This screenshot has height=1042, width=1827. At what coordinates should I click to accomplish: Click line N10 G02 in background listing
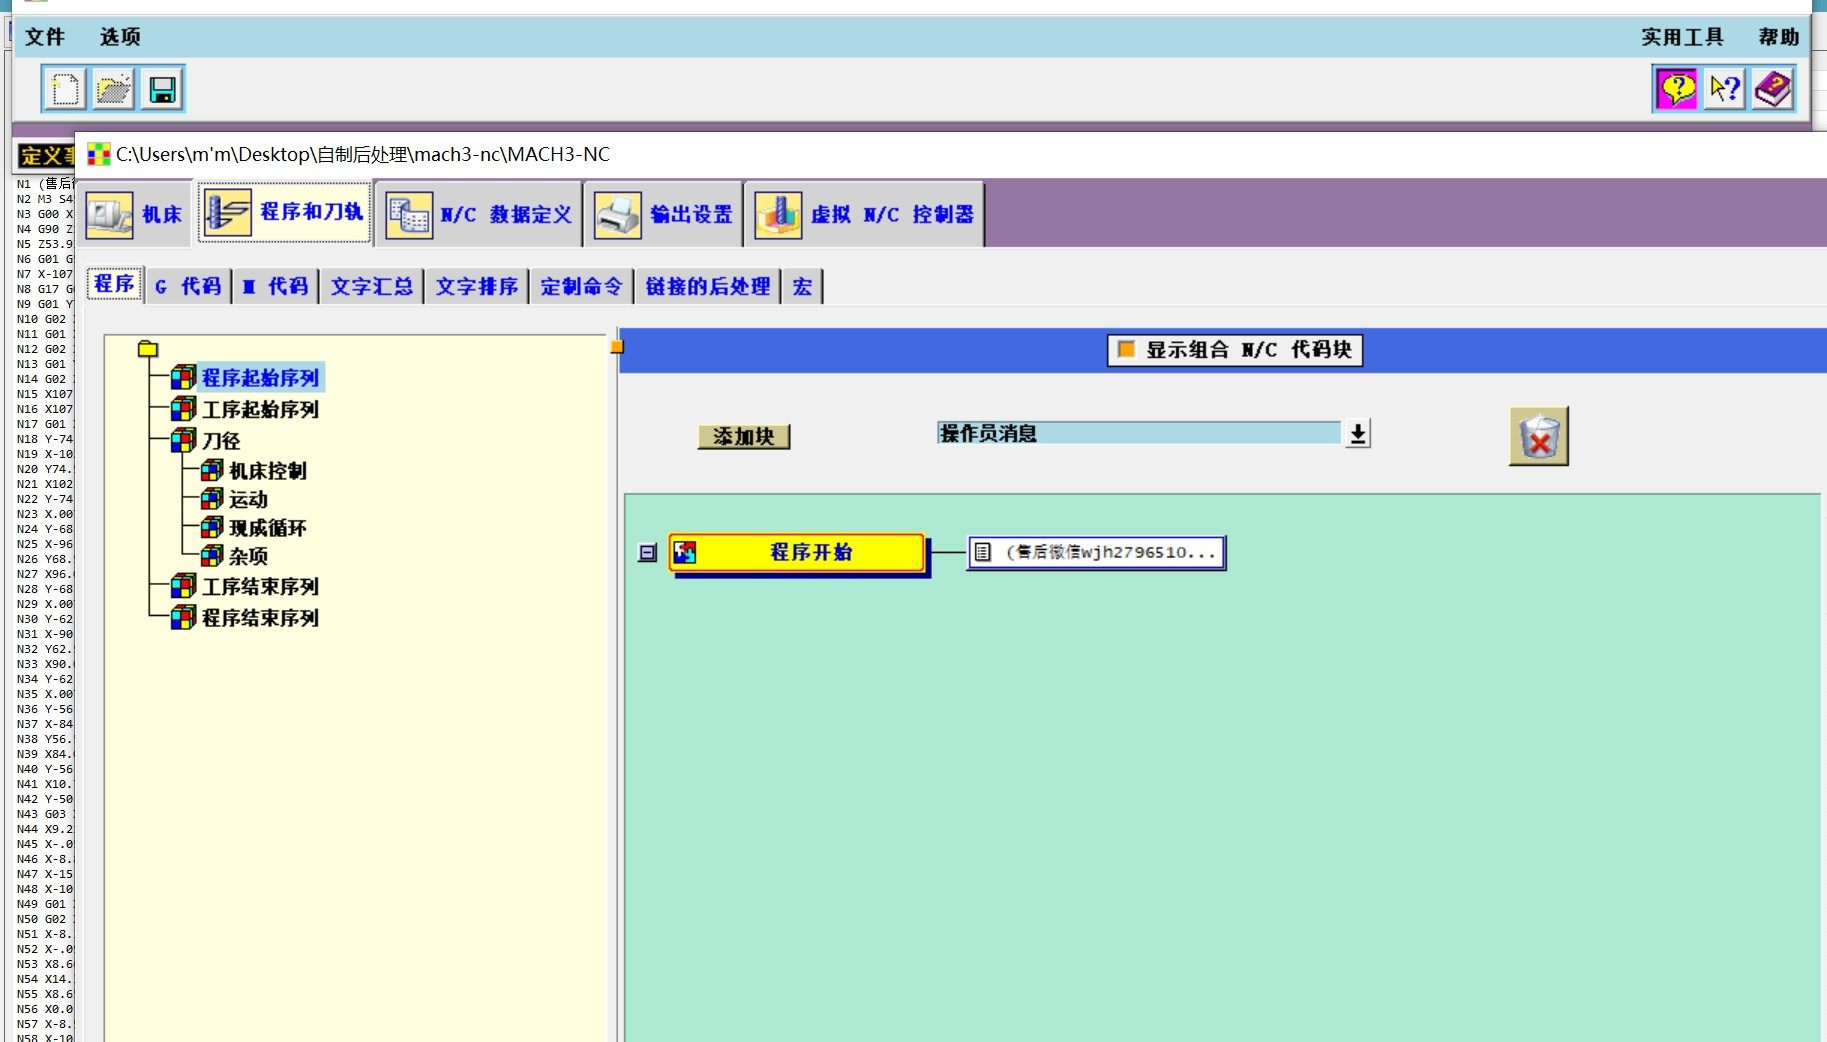[44, 319]
